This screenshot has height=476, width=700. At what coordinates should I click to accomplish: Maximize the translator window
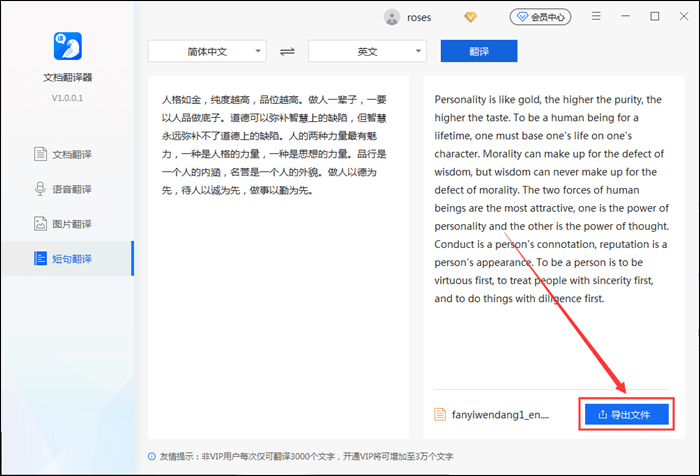click(x=655, y=16)
